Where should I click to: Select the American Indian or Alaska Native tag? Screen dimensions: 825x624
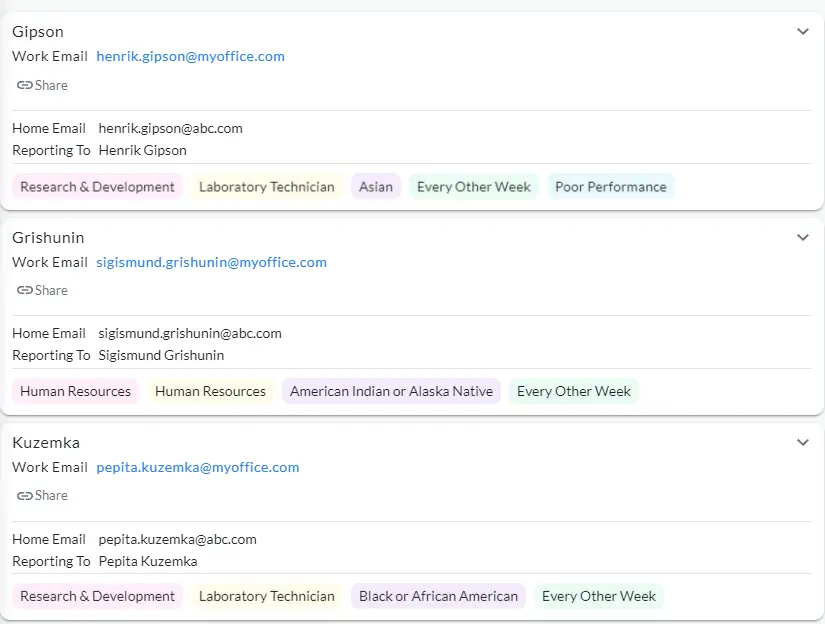coord(391,391)
